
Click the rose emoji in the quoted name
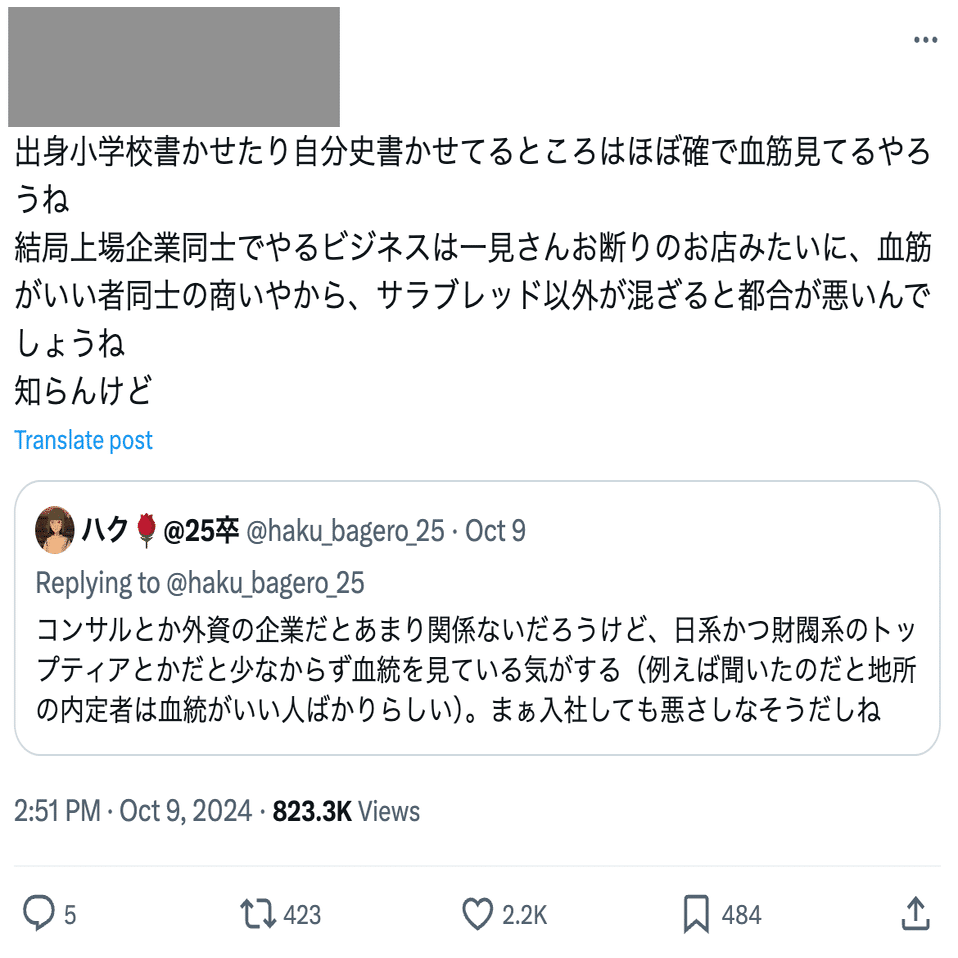click(146, 531)
